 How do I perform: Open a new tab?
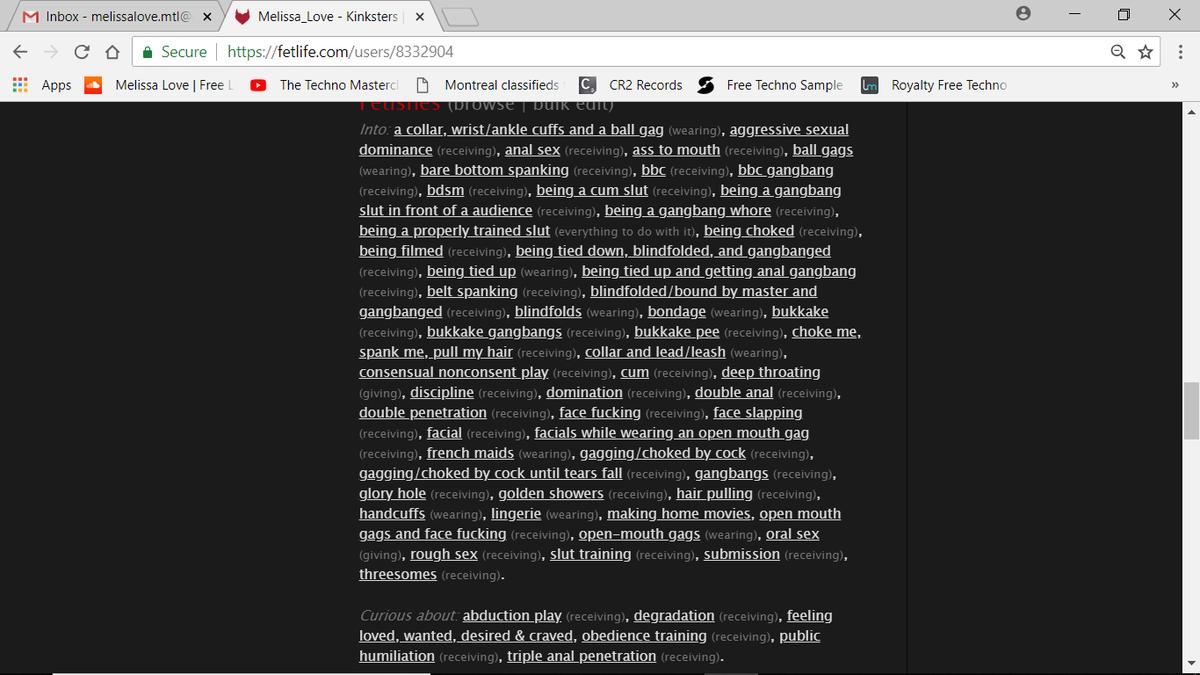[456, 17]
